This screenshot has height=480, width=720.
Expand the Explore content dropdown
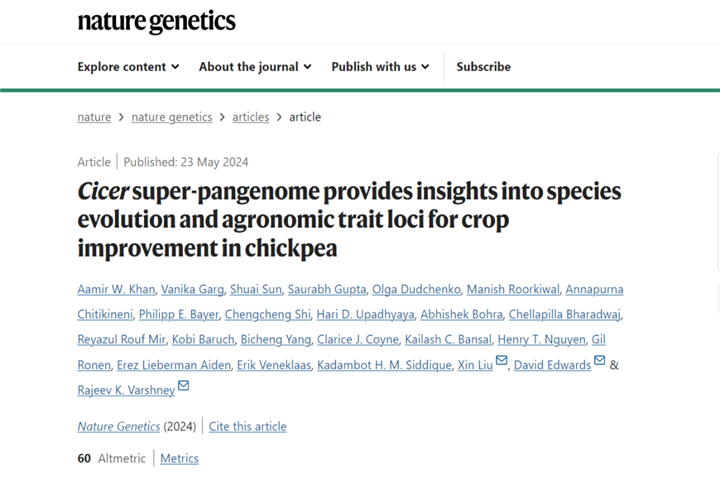128,67
